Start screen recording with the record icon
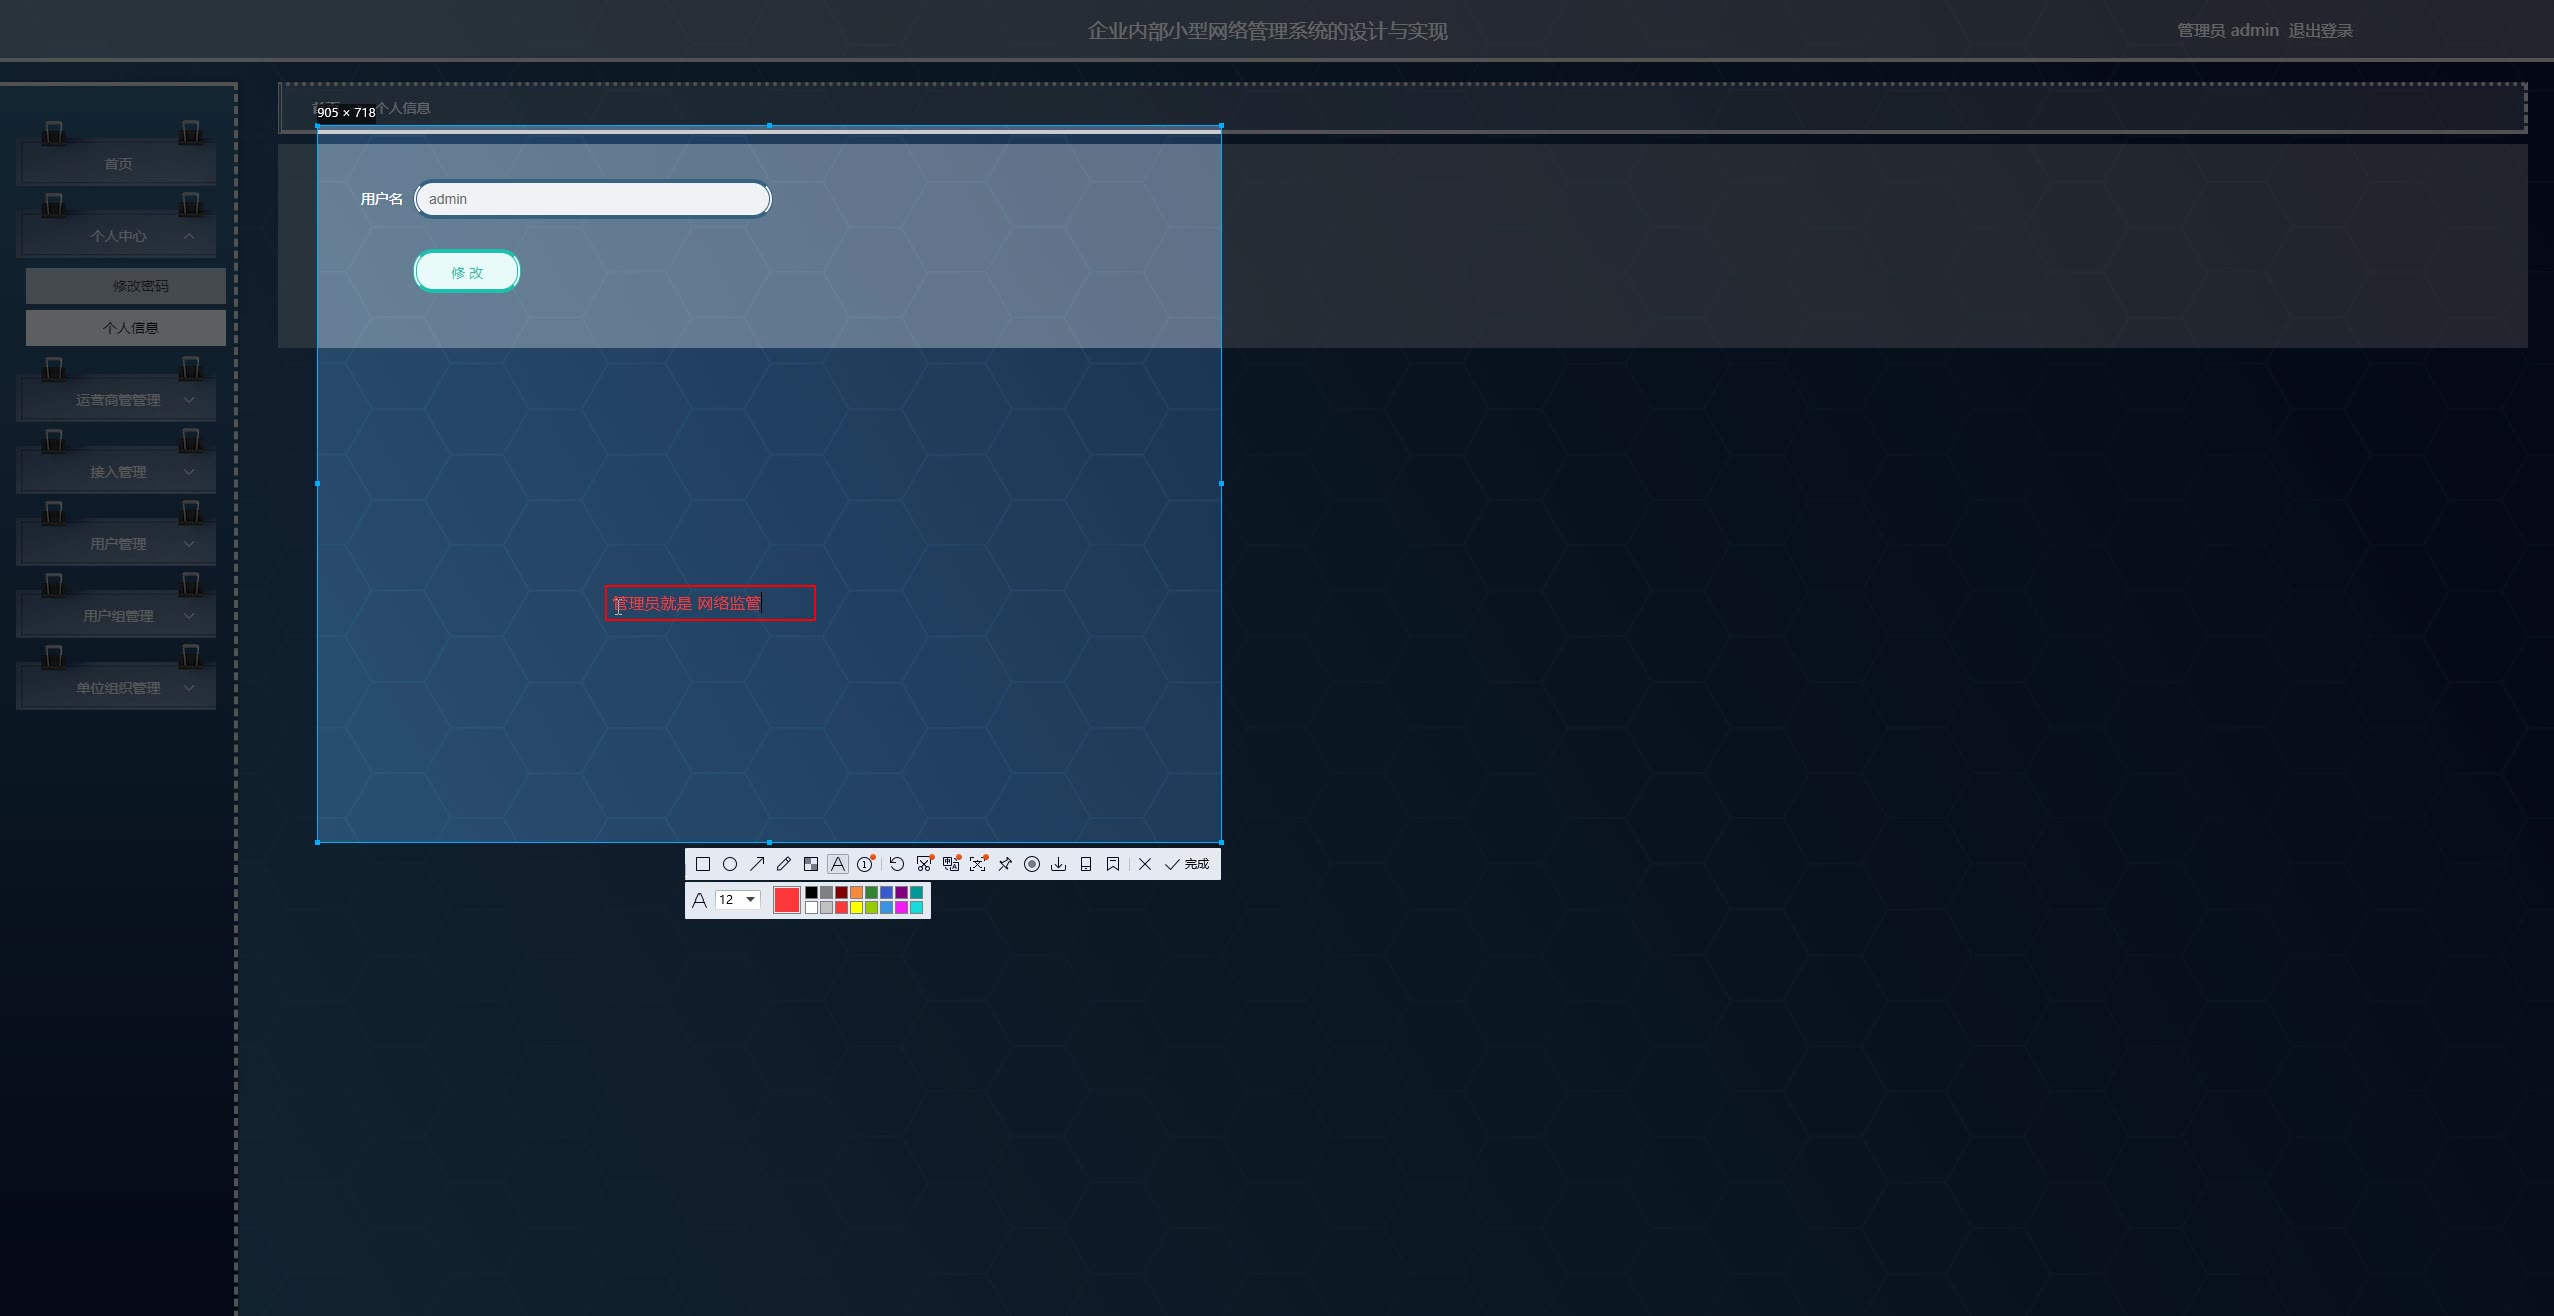 pos(1032,864)
